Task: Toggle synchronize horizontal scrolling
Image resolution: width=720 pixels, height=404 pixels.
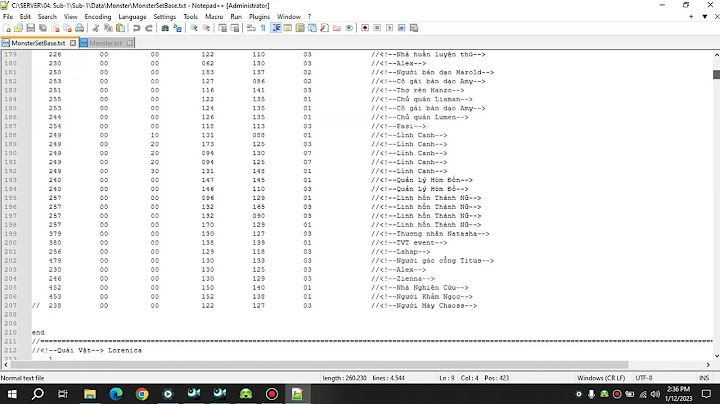Action: 235,28
